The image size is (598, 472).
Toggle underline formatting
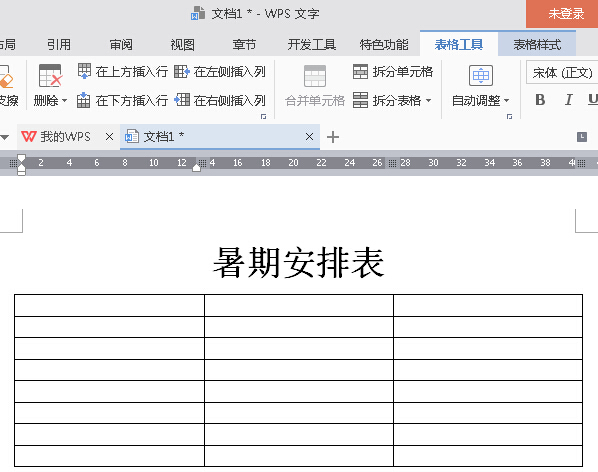point(593,100)
